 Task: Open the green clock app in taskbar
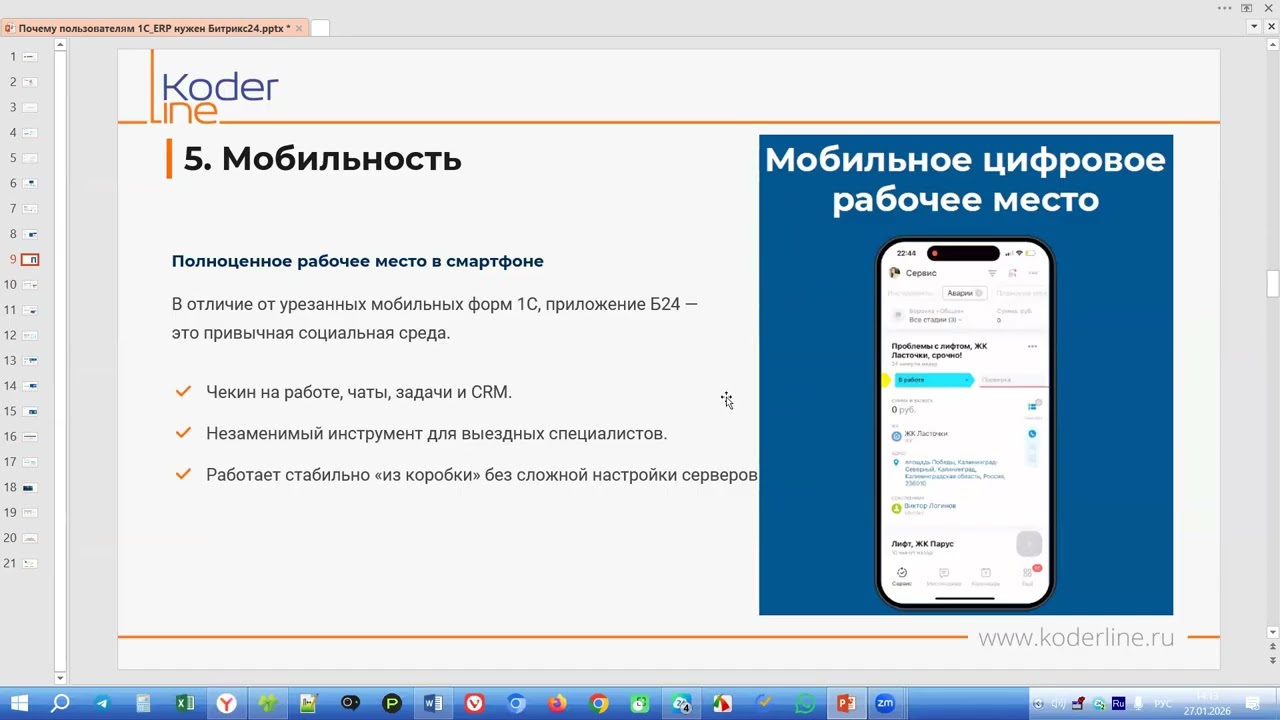(x=640, y=704)
